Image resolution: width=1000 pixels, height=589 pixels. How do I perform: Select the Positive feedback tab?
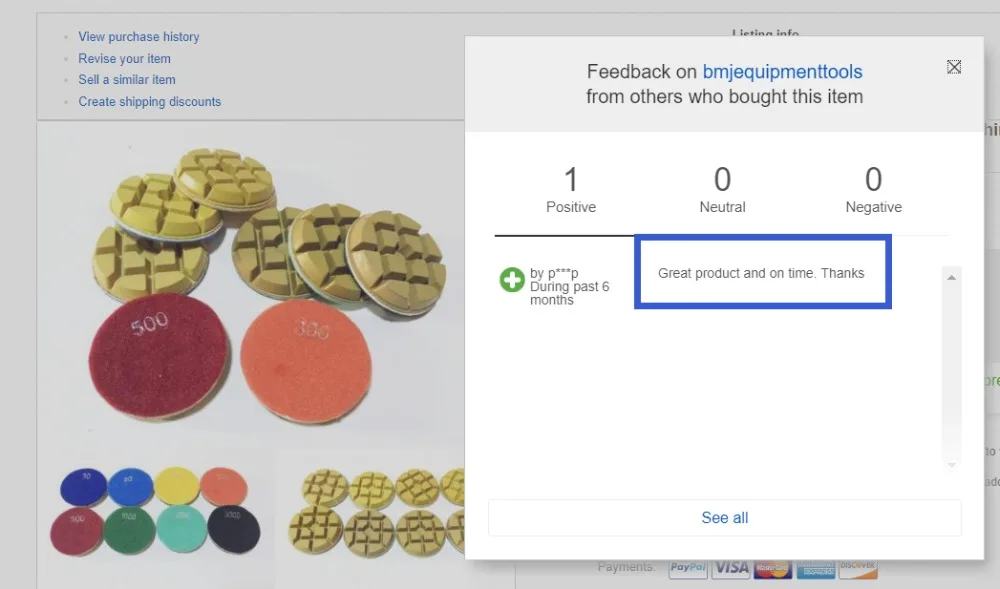(571, 189)
